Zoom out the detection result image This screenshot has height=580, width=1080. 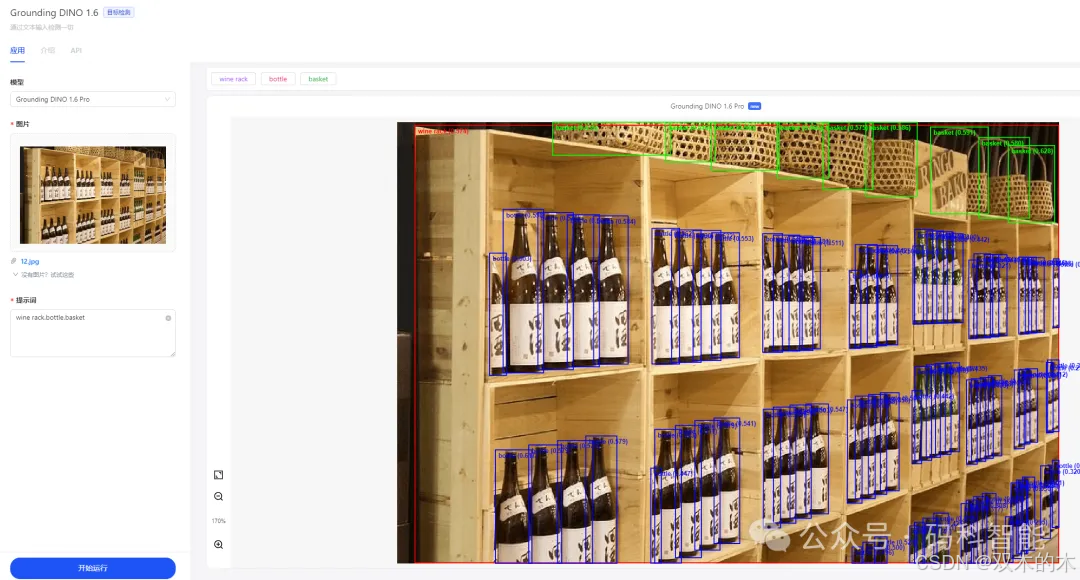pos(218,497)
